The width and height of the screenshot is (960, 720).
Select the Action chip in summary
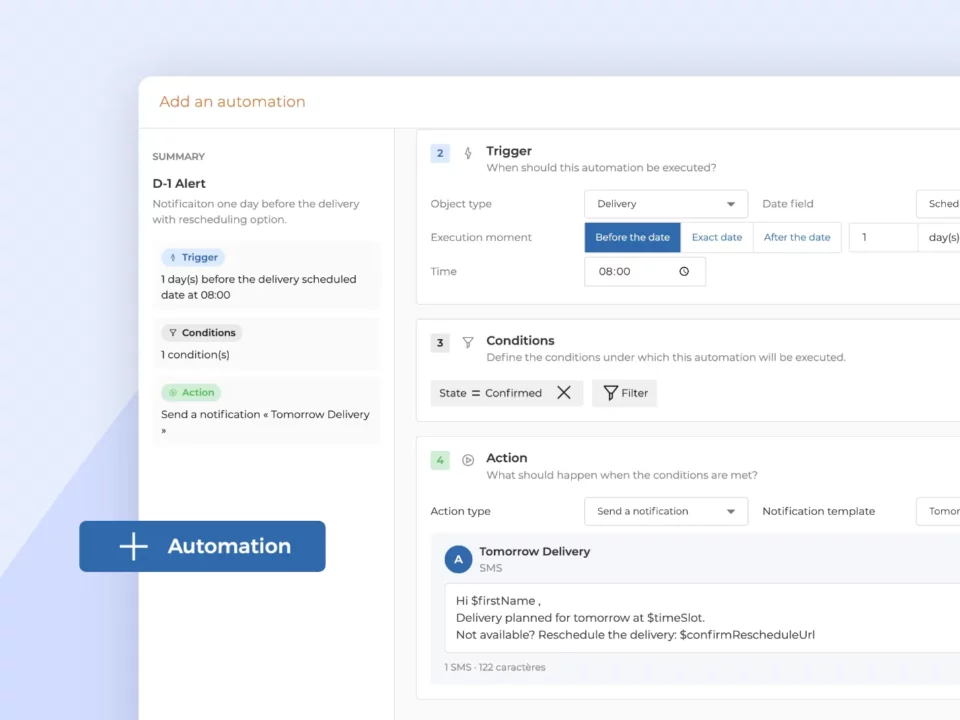click(x=191, y=392)
